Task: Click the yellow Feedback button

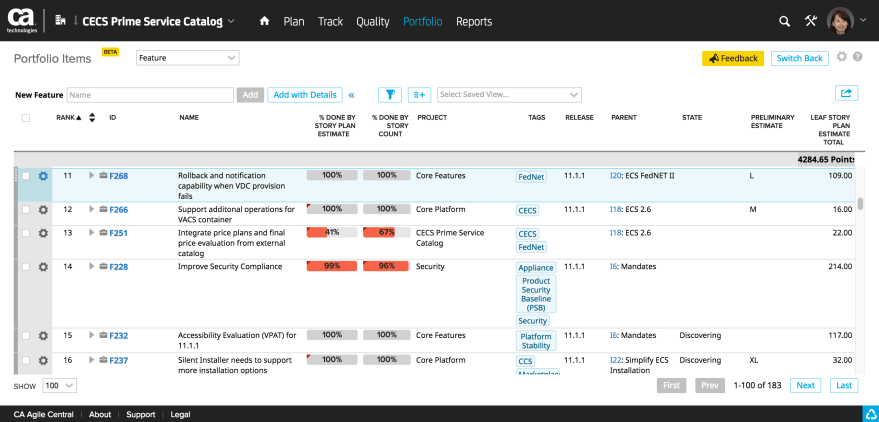Action: pos(732,59)
